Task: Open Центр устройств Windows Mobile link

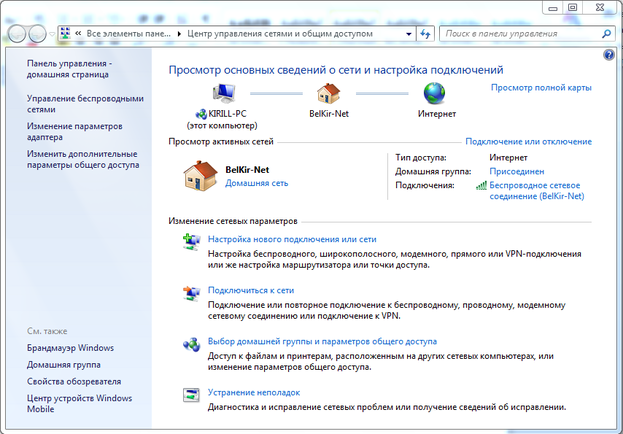Action: (79, 403)
